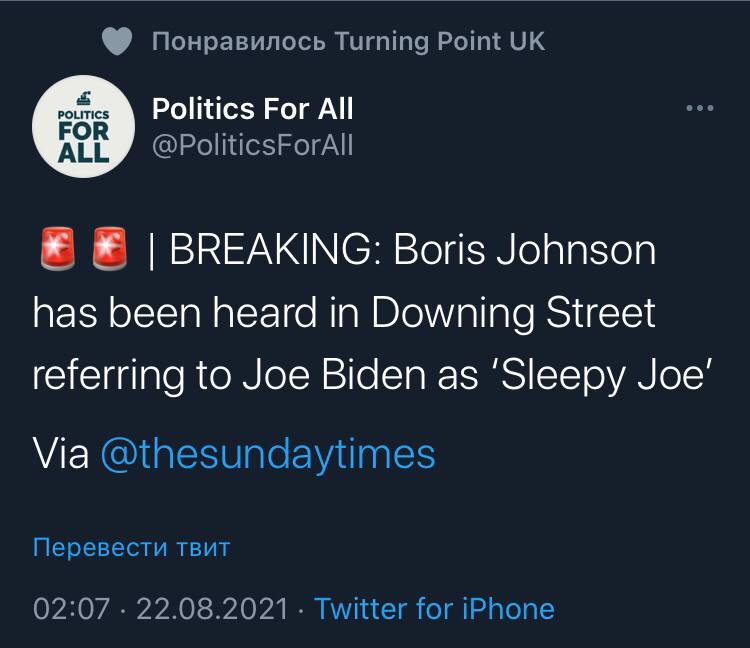This screenshot has height=648, width=750.
Task: Click the 02:07 timestamp
Action: (69, 607)
